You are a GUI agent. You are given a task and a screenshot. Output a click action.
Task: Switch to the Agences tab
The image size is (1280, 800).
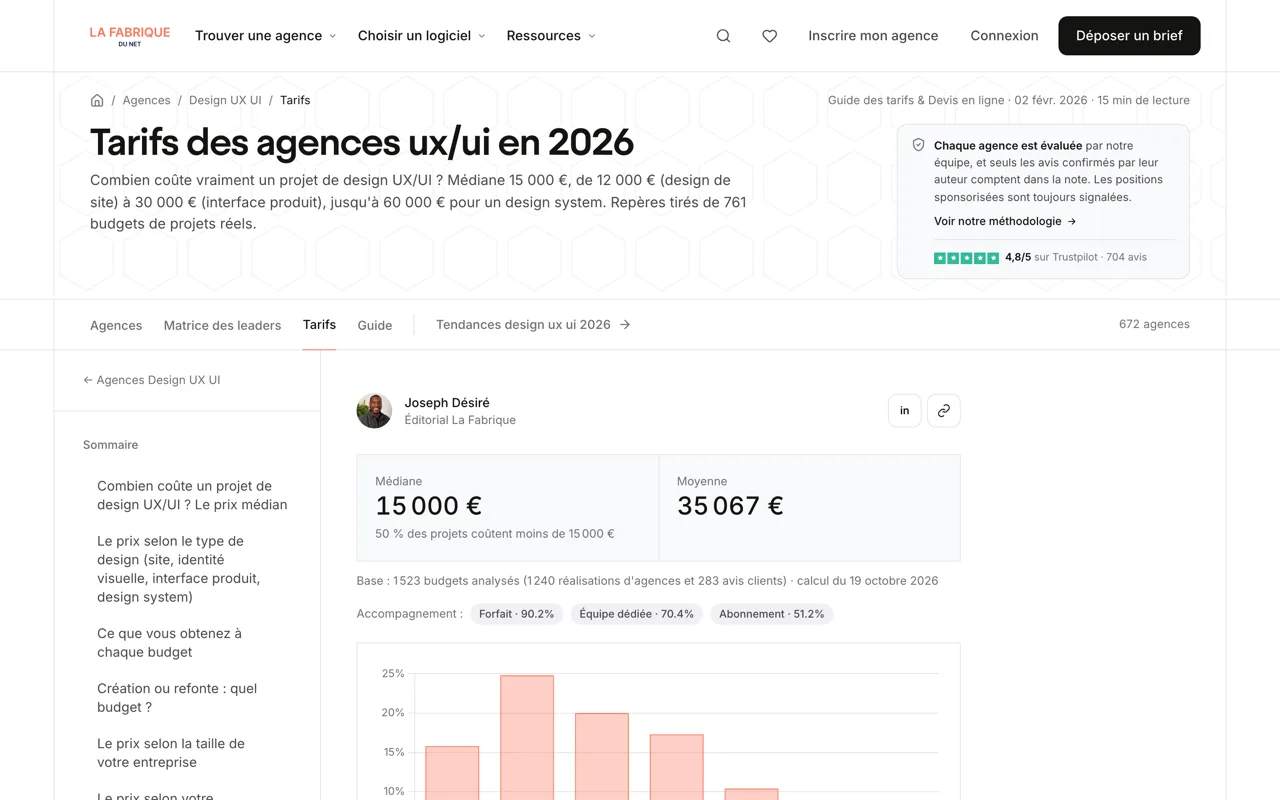coord(116,325)
